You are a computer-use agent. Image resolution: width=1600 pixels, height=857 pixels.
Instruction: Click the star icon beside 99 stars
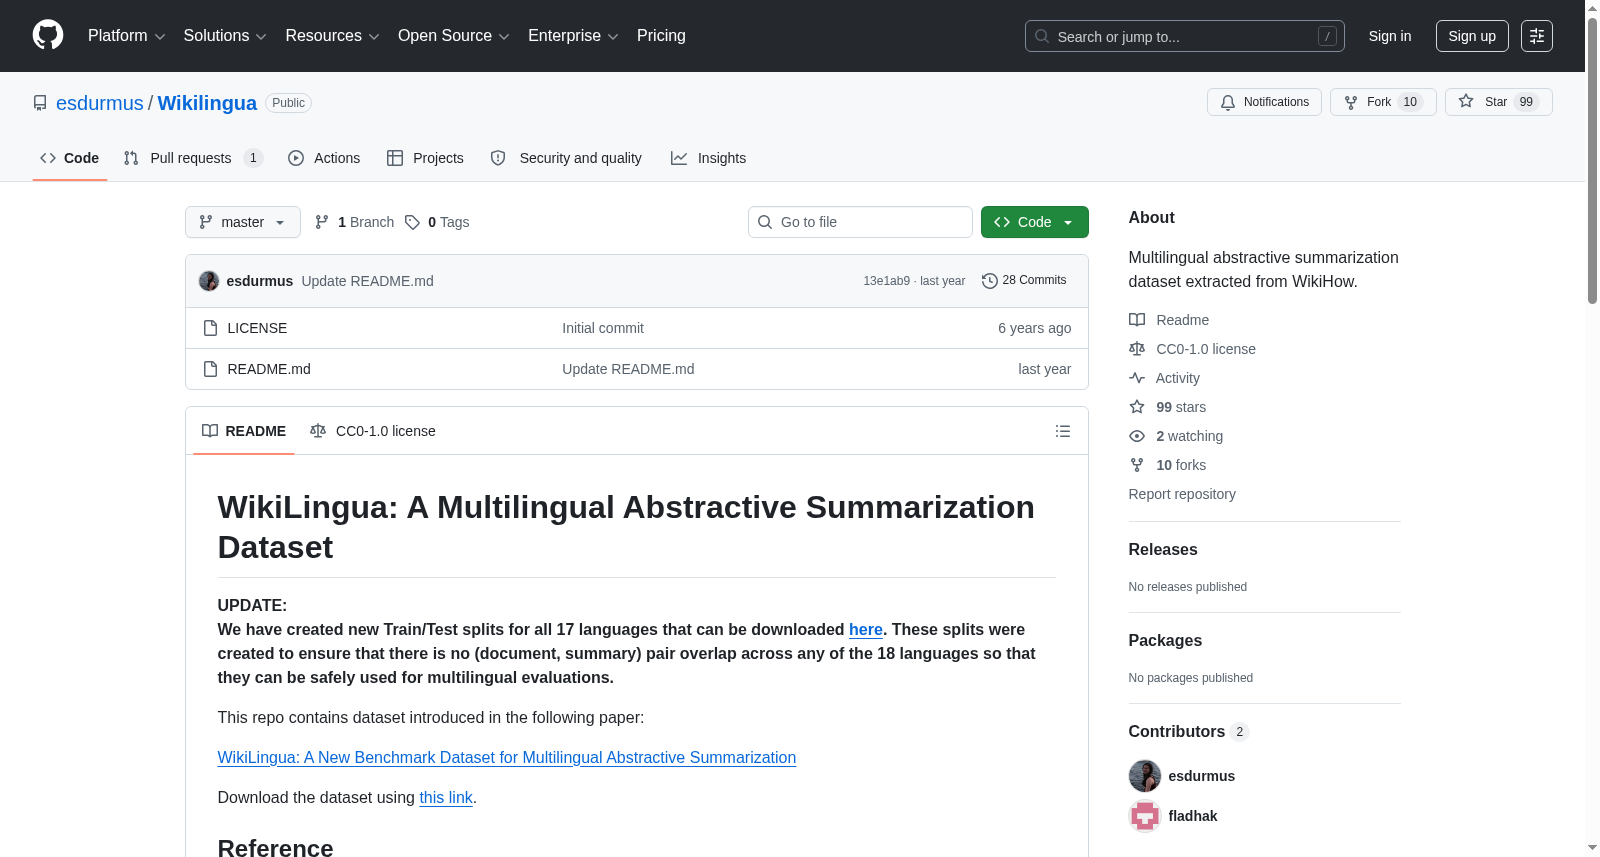(x=1137, y=407)
